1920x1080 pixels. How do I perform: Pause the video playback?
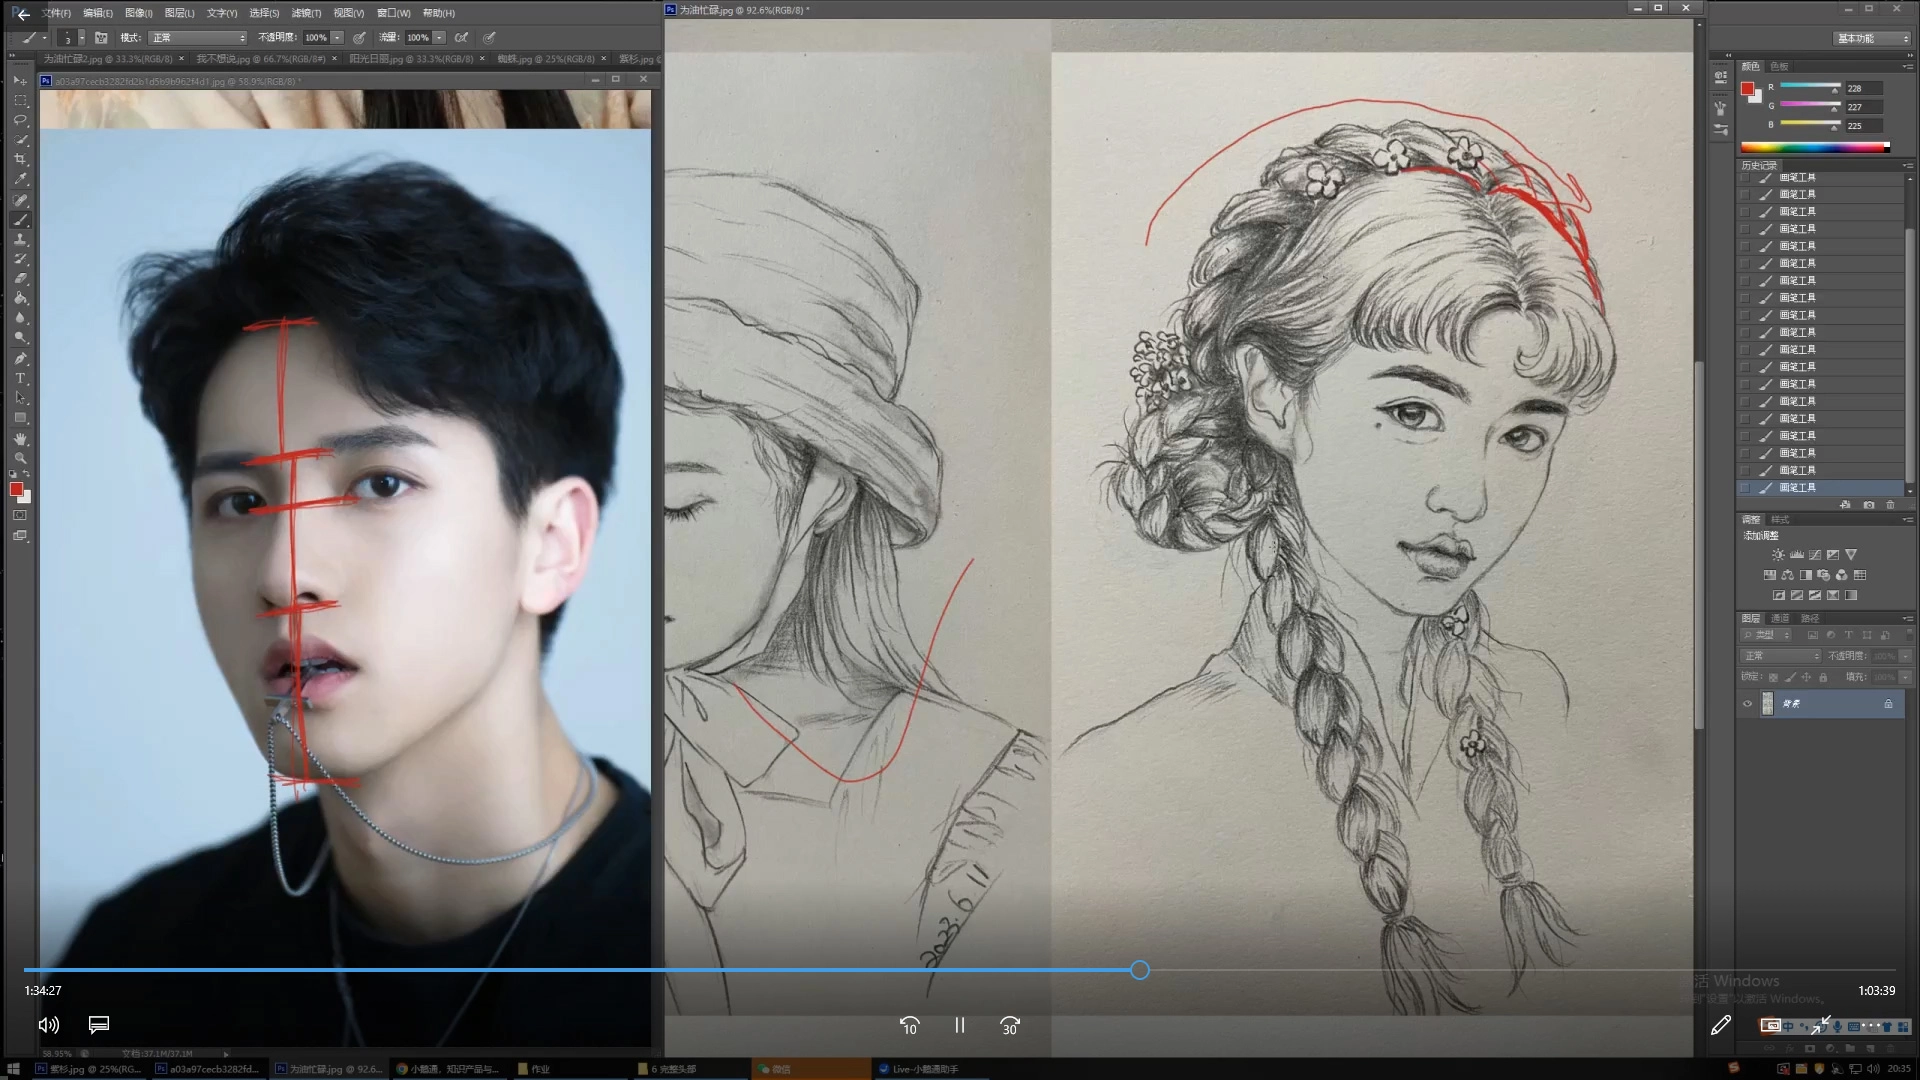point(959,1025)
